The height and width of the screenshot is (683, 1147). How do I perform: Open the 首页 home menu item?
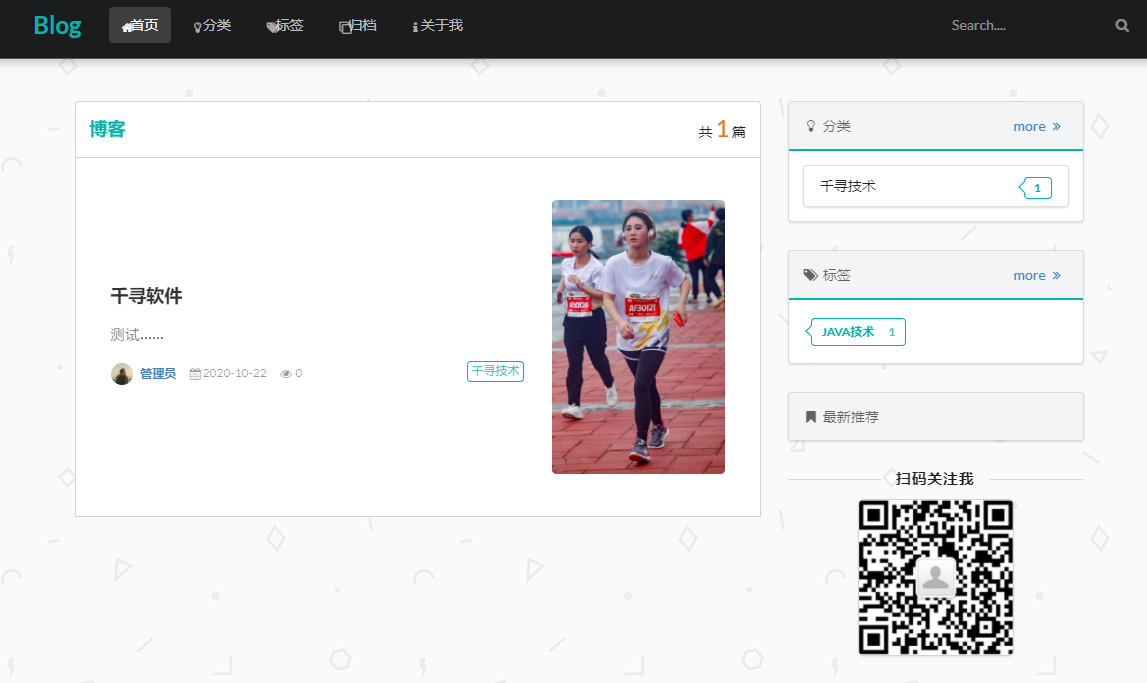click(140, 26)
